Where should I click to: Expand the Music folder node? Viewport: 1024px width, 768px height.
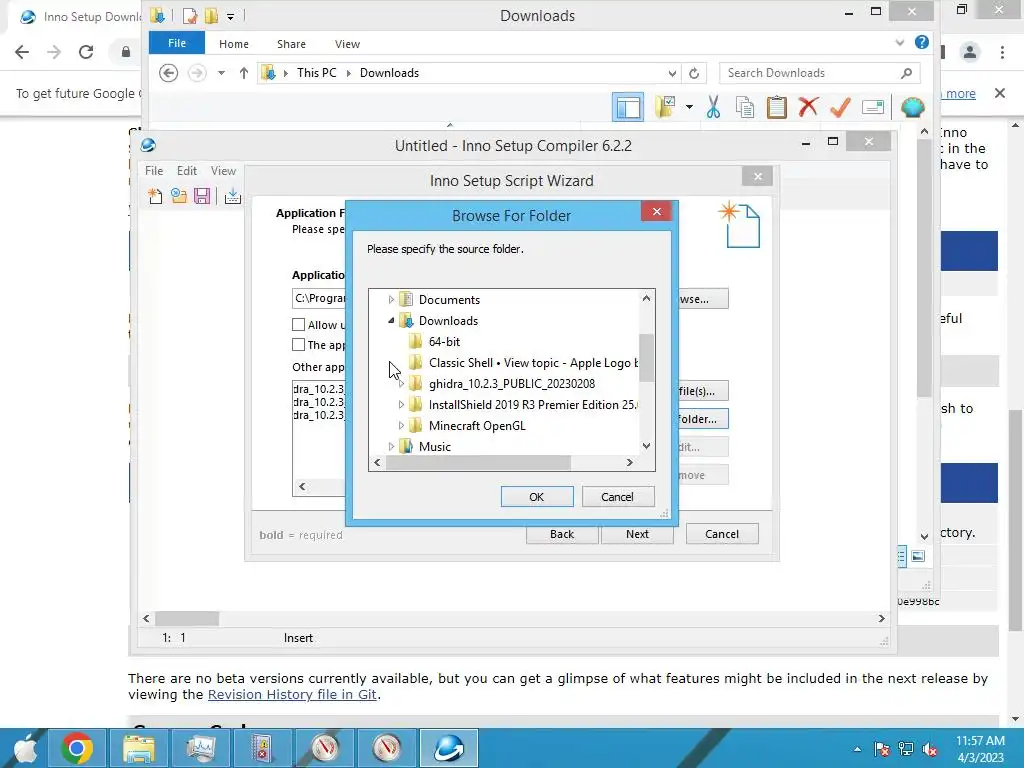pyautogui.click(x=391, y=447)
